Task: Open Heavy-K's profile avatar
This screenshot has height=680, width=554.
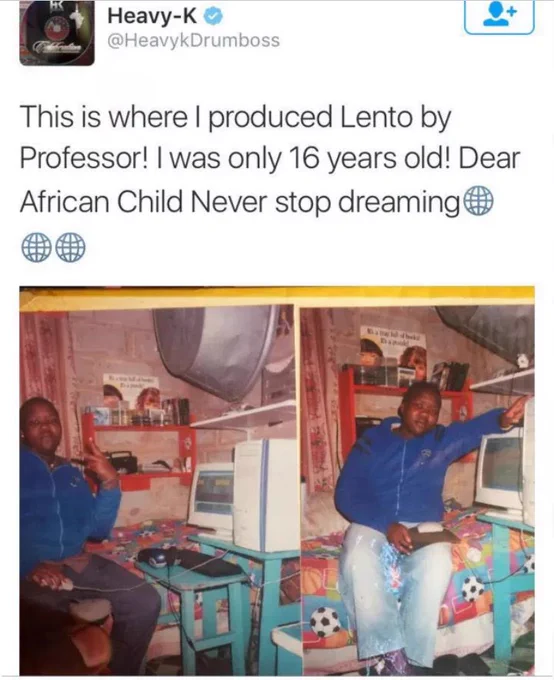Action: 57,33
